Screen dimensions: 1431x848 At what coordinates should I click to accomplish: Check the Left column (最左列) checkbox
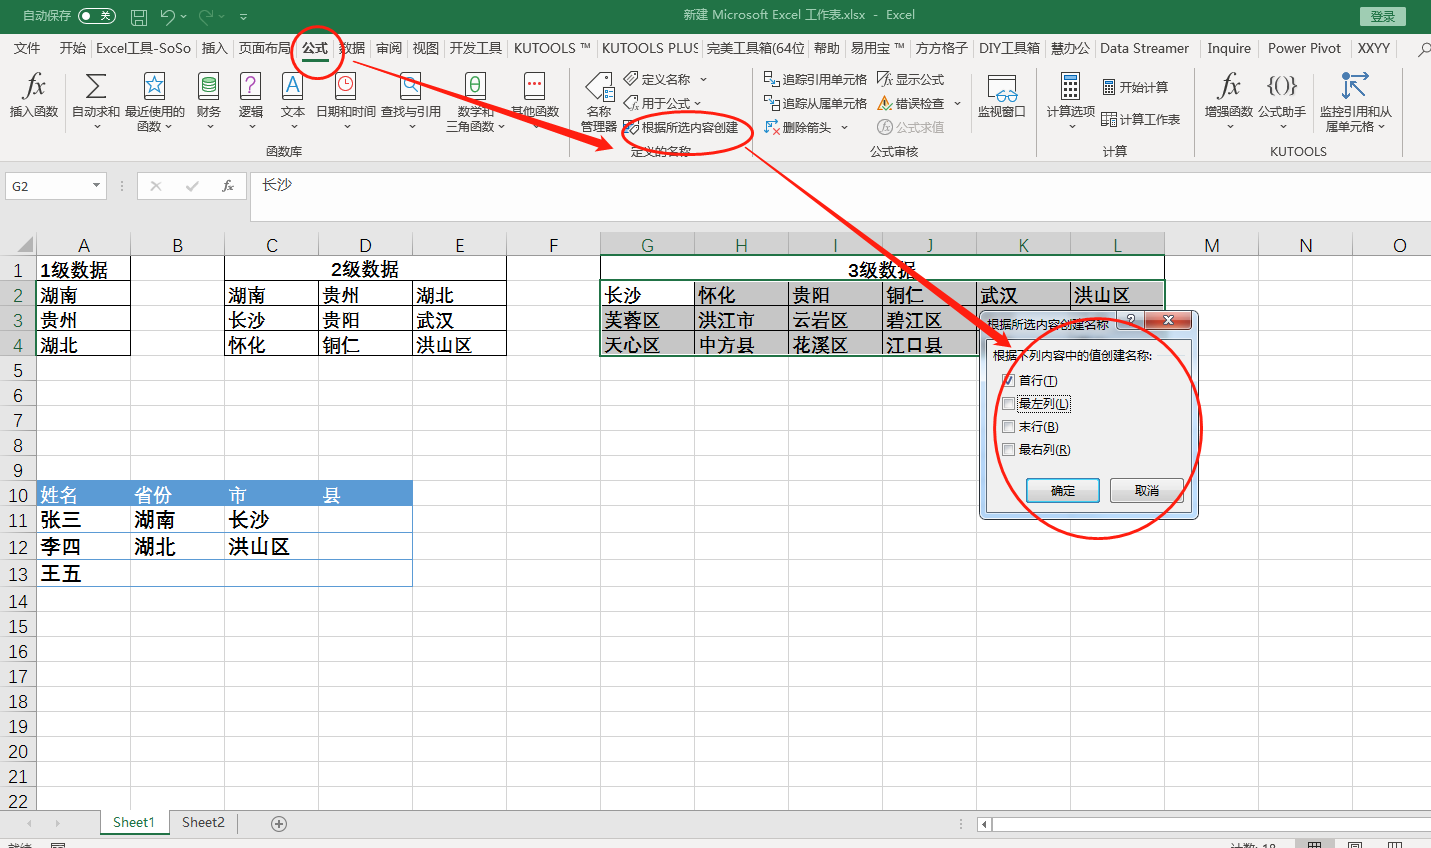click(x=1008, y=403)
